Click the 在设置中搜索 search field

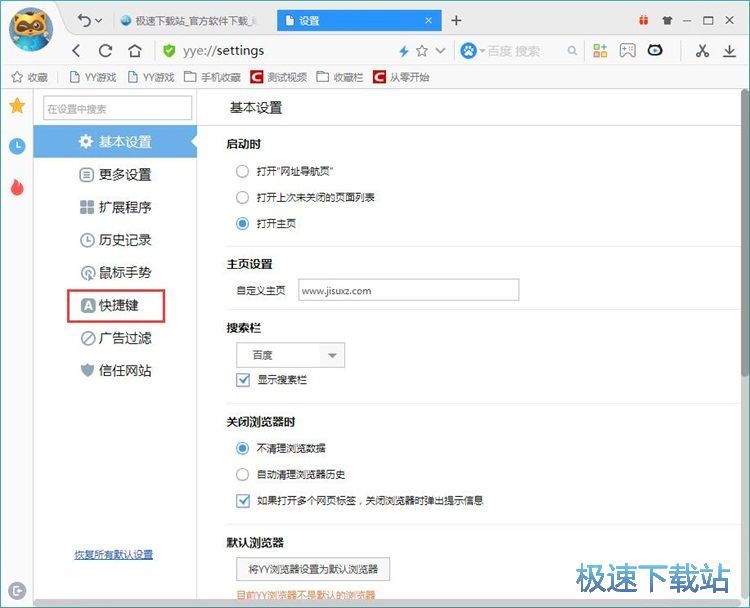pos(118,109)
